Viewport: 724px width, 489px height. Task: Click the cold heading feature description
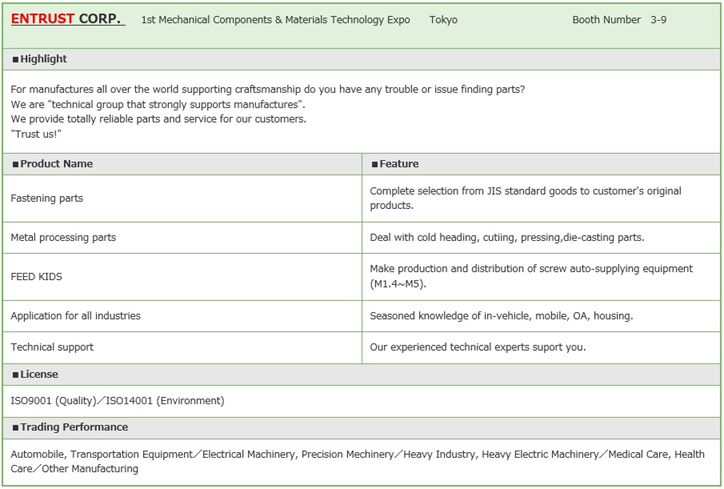tap(507, 237)
